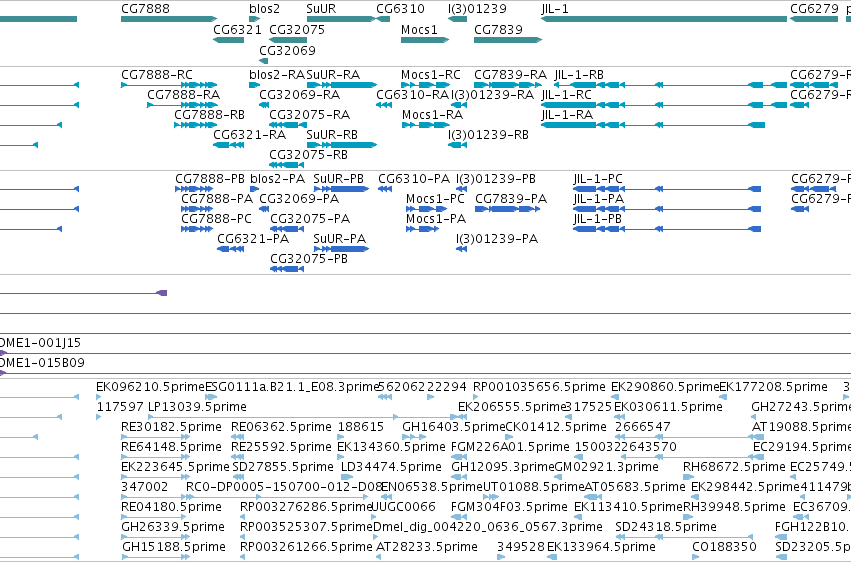Select the JIL-1-RA transcript label
The width and height of the screenshot is (851, 562).
[567, 114]
